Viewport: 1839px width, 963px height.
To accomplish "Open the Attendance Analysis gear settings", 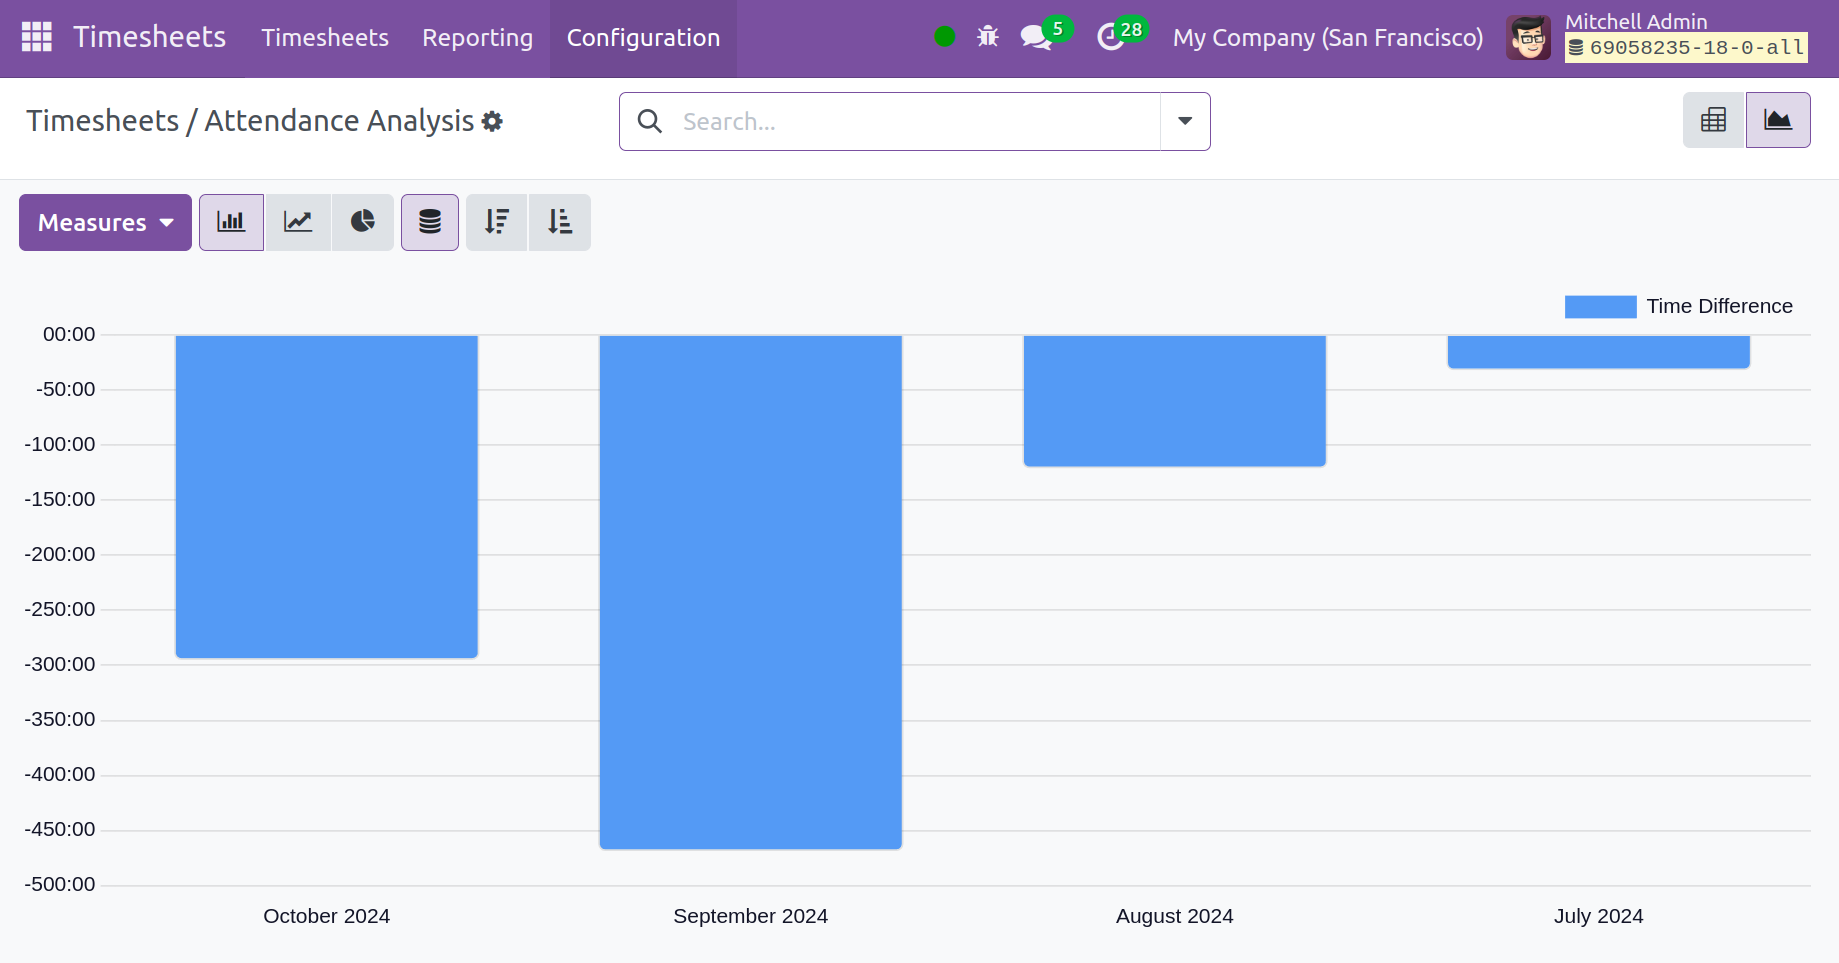I will click(492, 121).
